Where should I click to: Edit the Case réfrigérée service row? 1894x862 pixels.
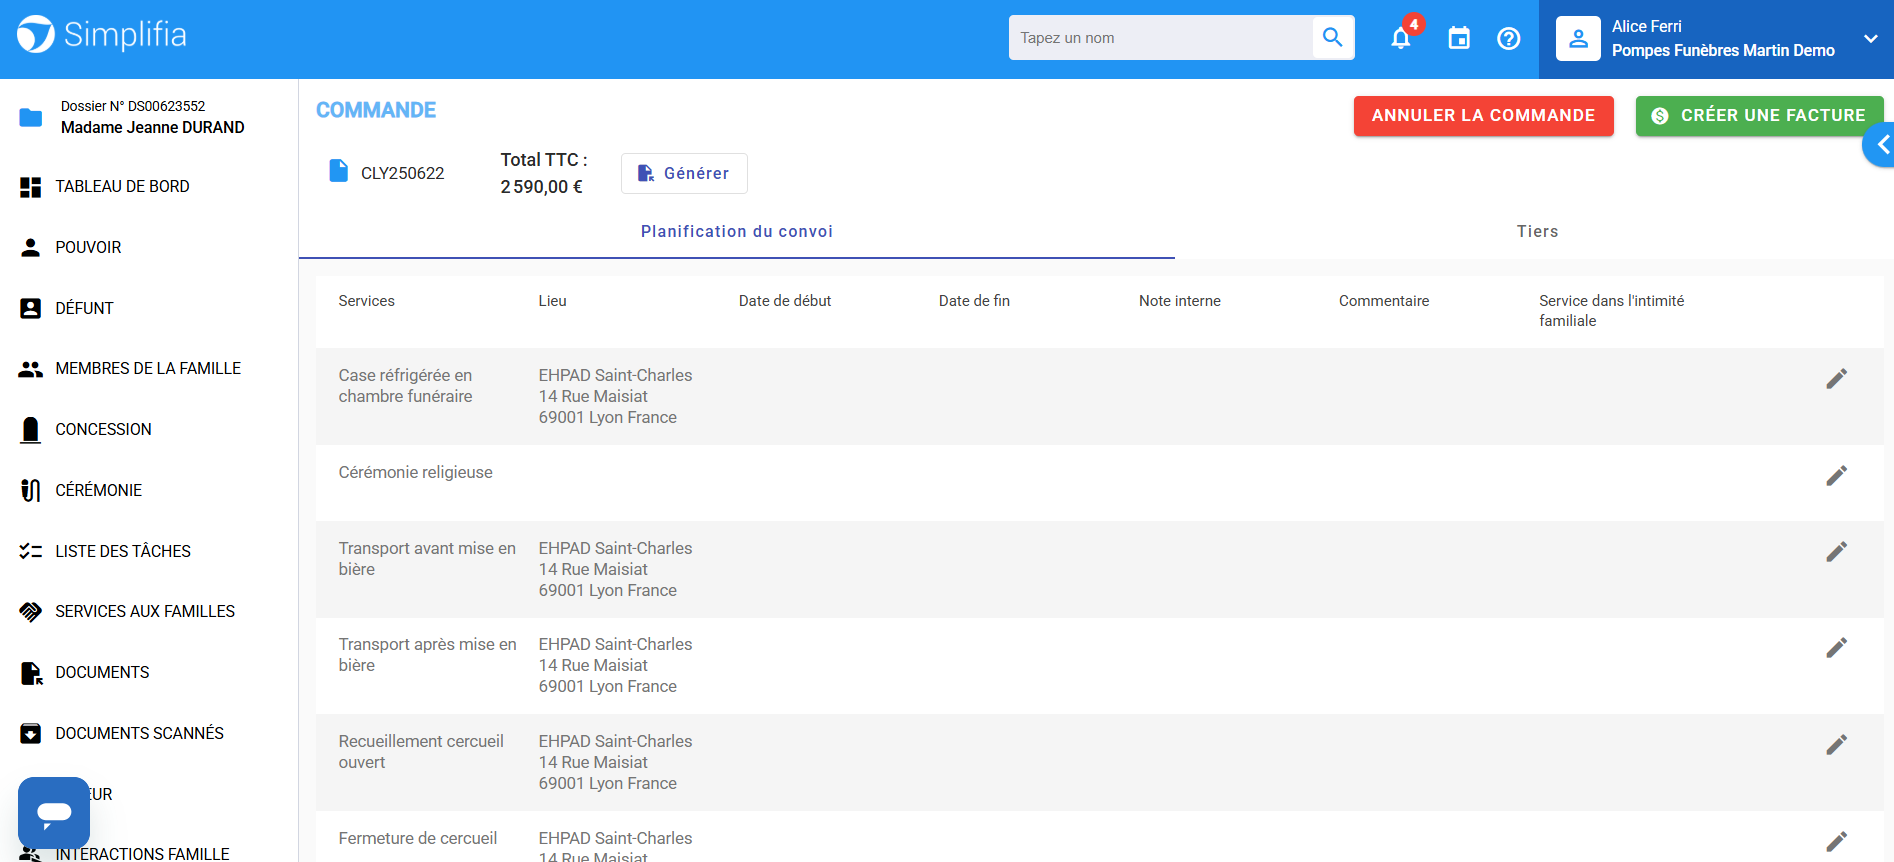(1836, 379)
